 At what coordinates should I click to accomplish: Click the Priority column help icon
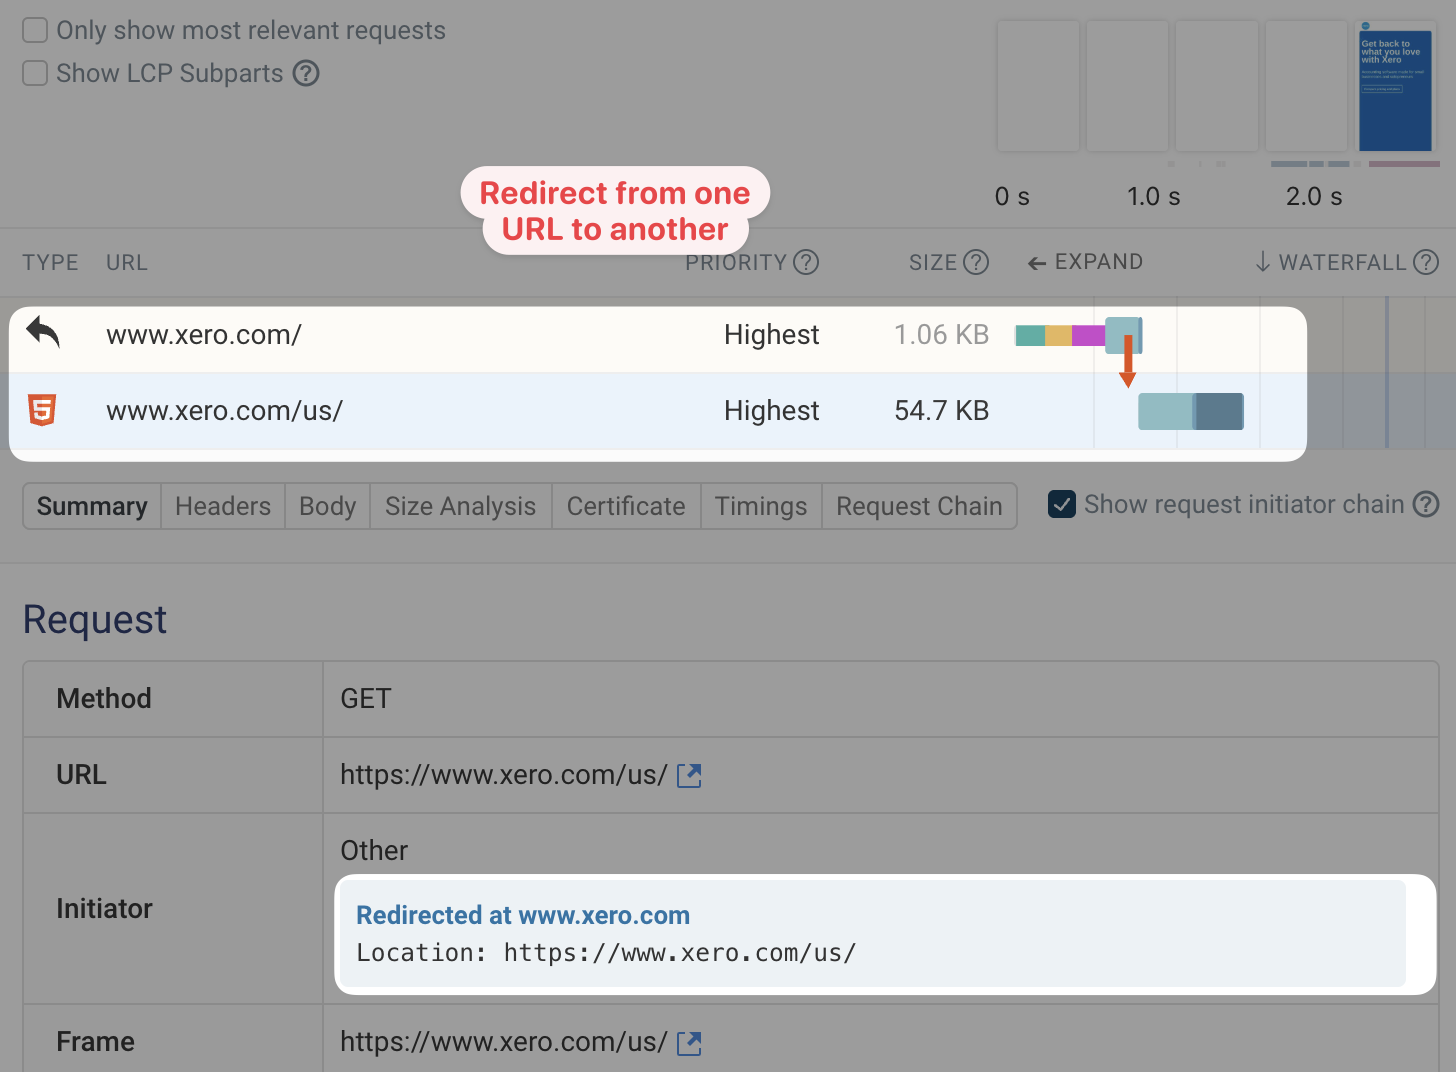pos(806,262)
